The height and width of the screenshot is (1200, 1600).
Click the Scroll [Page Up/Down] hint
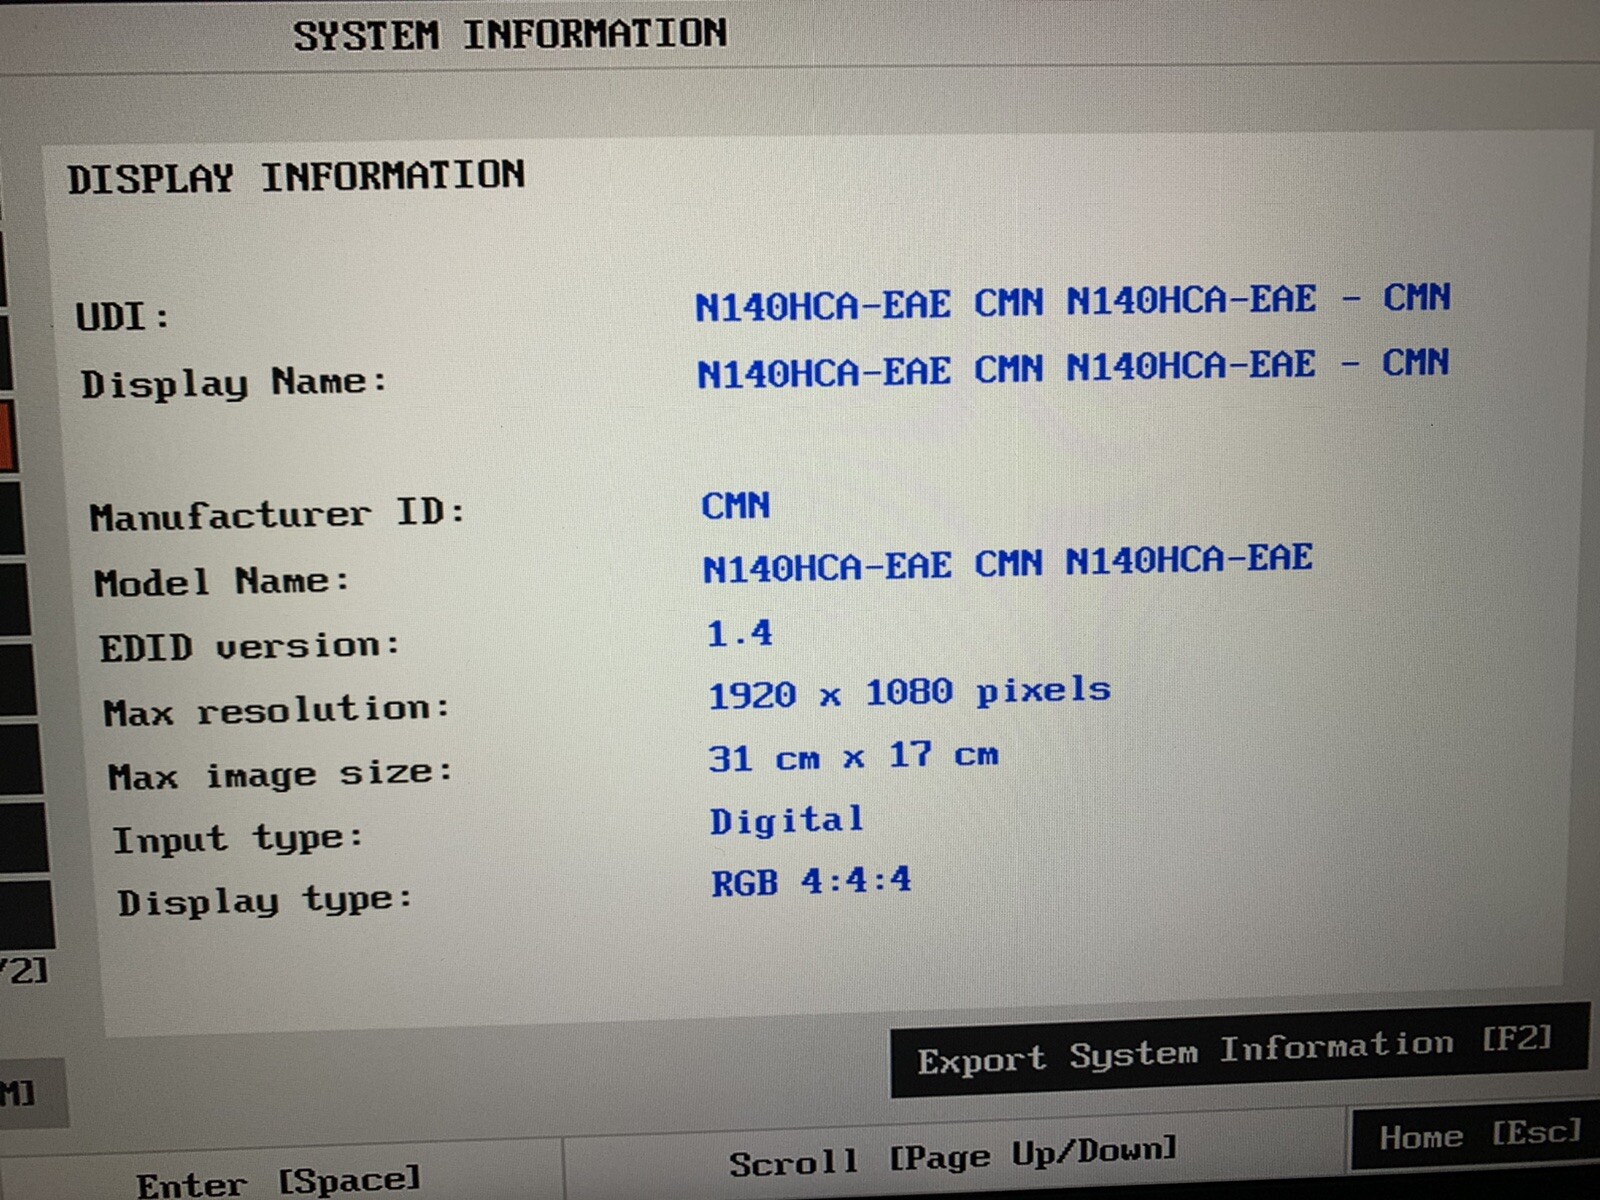click(x=952, y=1157)
